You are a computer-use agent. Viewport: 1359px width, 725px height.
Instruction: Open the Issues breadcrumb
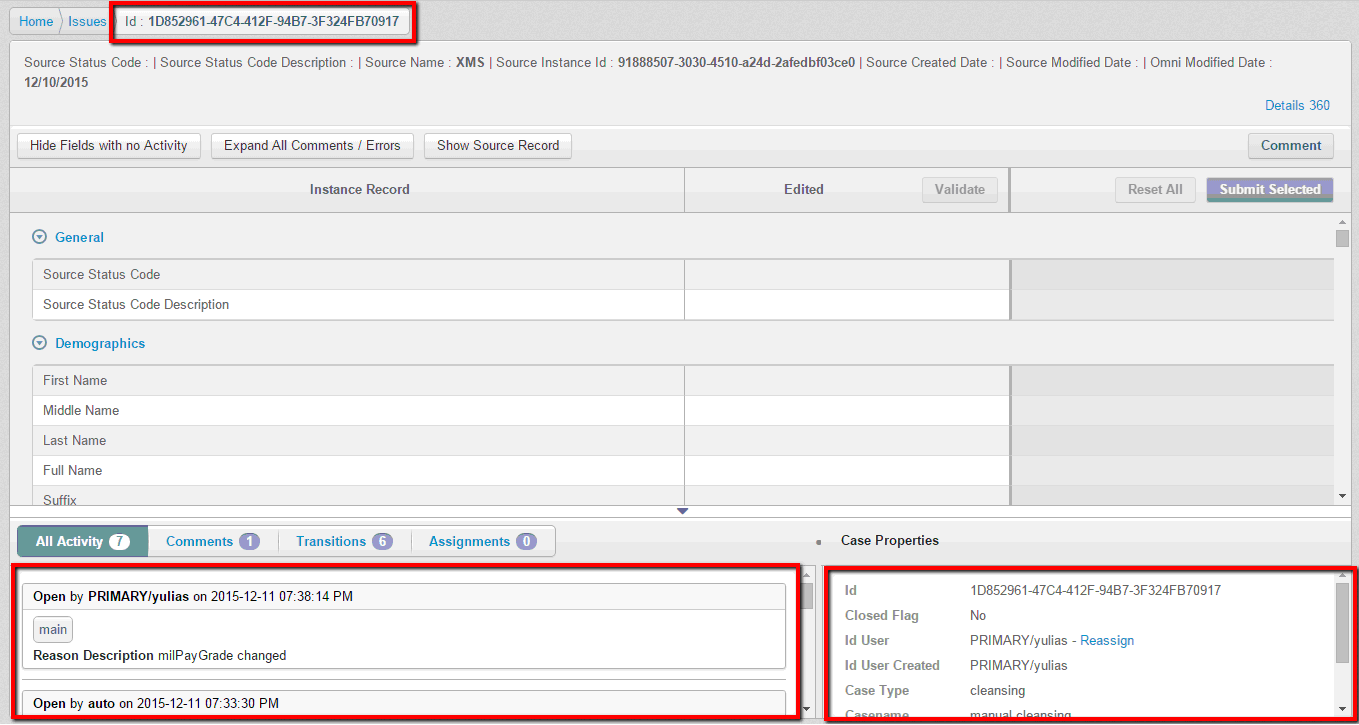tap(87, 22)
